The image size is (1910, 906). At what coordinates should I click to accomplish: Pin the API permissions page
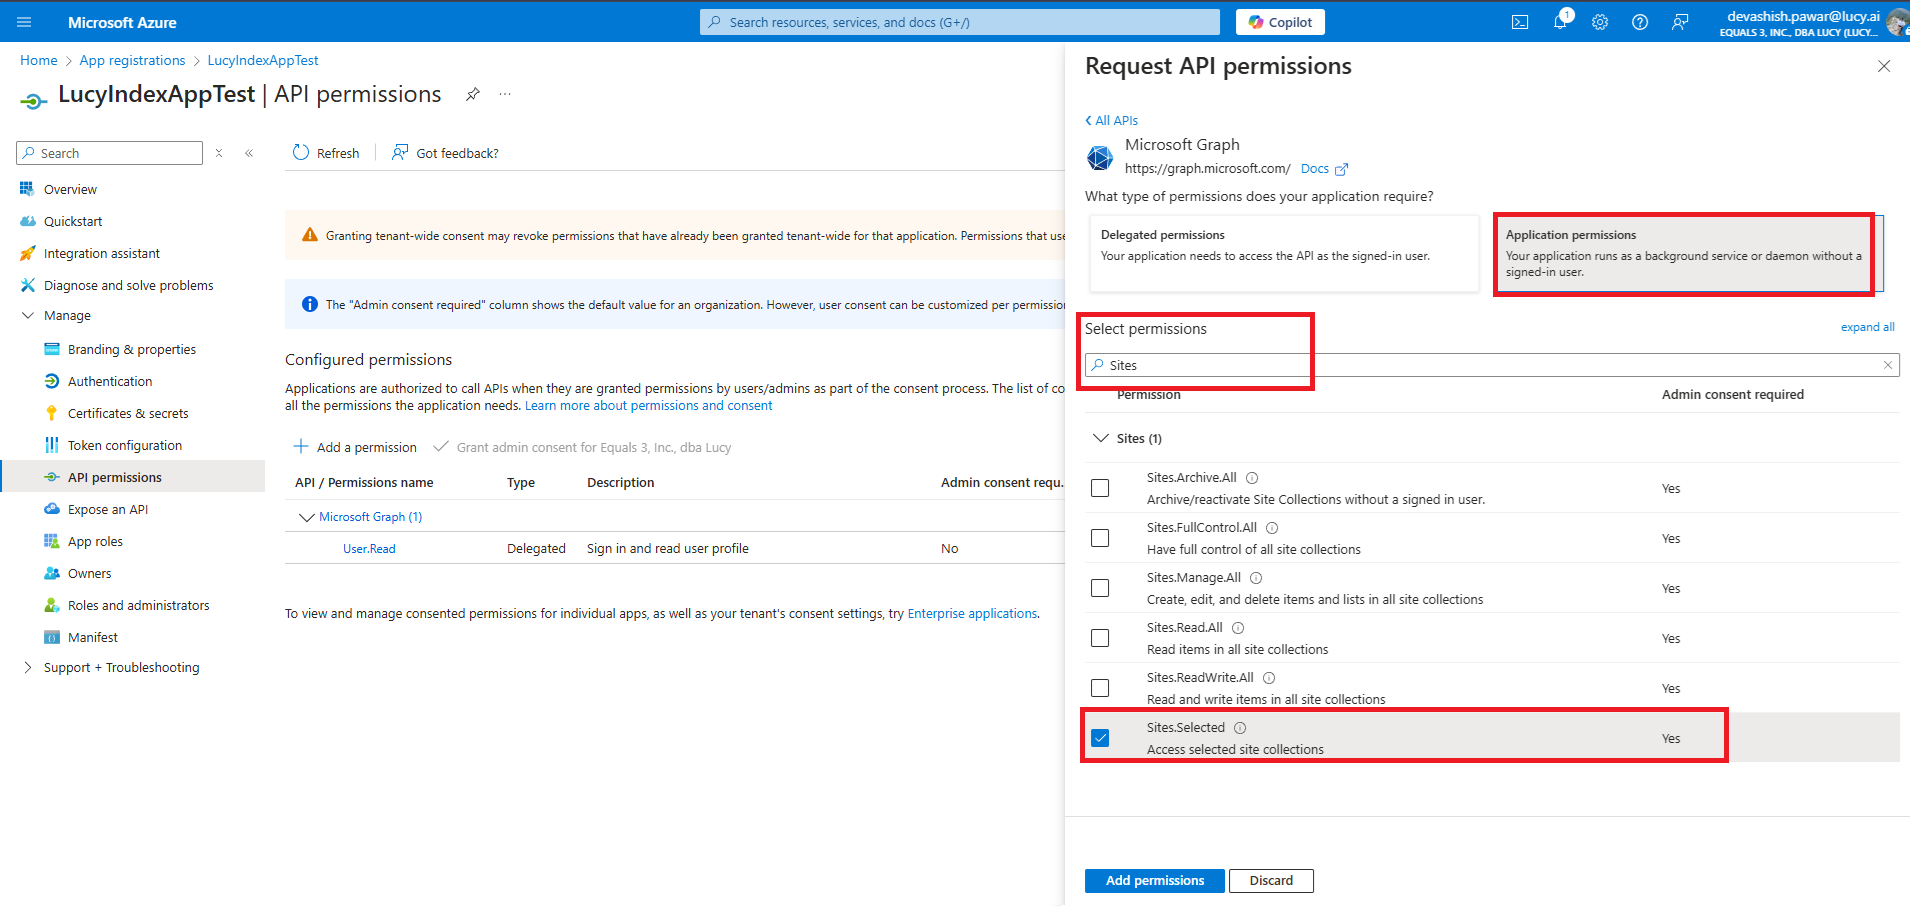473,94
